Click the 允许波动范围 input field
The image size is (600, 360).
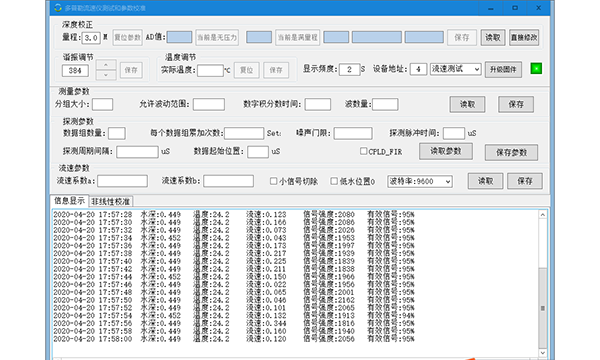(x=209, y=104)
